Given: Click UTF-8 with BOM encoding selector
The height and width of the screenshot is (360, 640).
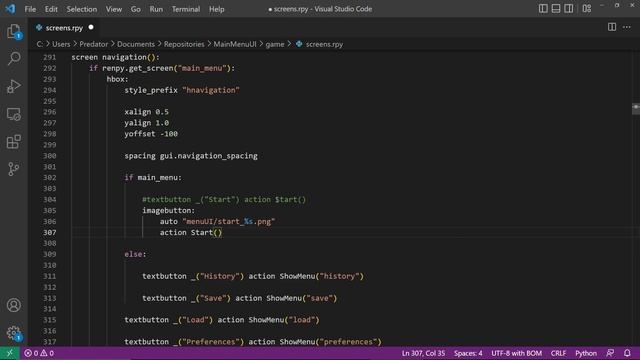Looking at the screenshot, I should point(516,353).
